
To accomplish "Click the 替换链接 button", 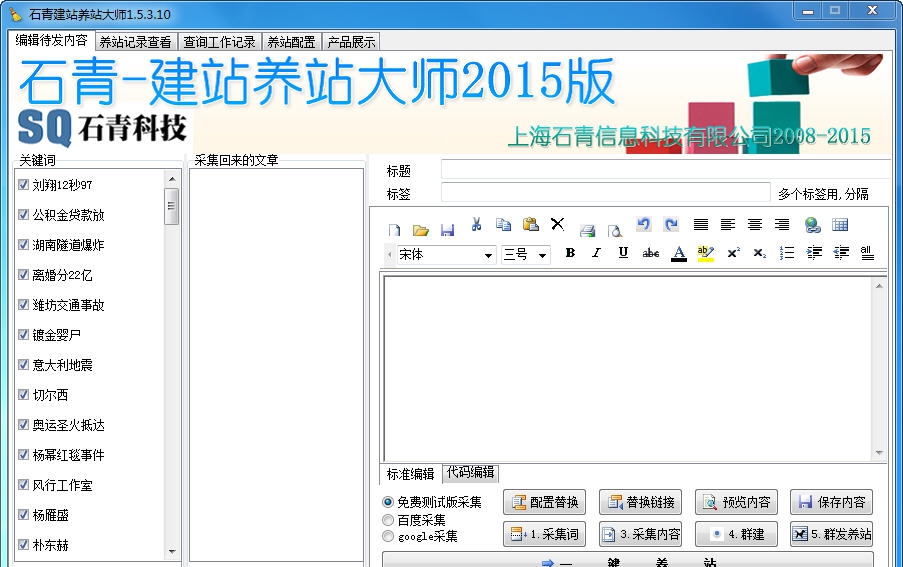I will tap(640, 502).
